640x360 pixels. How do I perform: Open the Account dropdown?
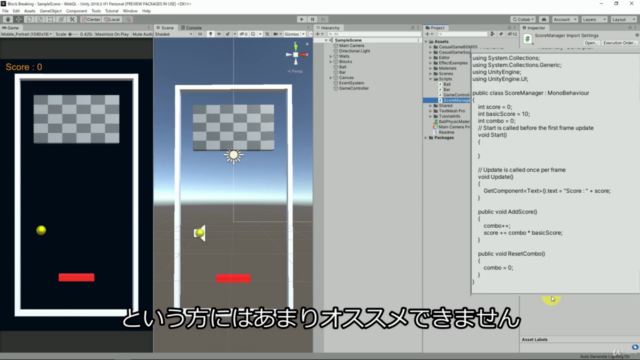(564, 19)
